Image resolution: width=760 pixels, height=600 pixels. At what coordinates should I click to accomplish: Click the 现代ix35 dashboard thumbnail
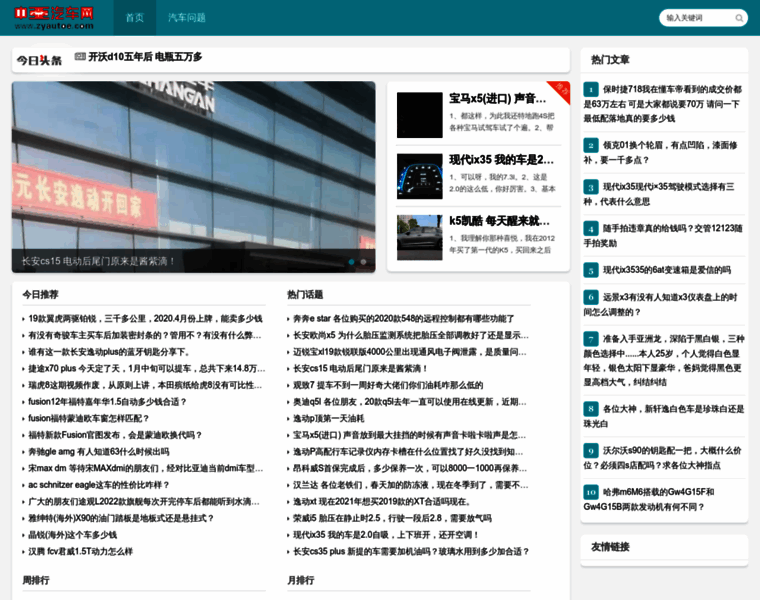pyautogui.click(x=419, y=176)
